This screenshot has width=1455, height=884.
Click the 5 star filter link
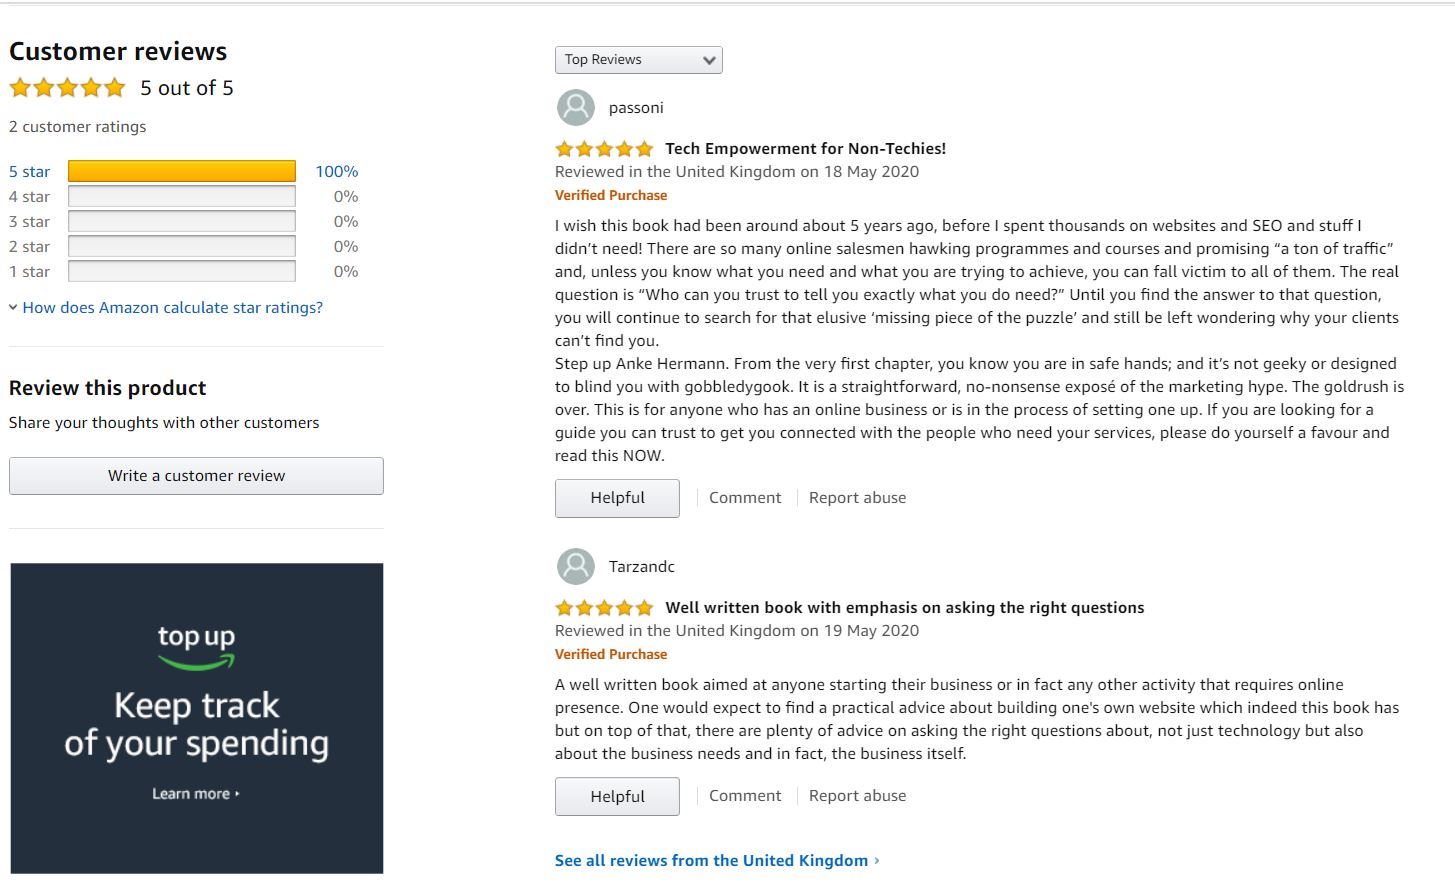point(29,172)
